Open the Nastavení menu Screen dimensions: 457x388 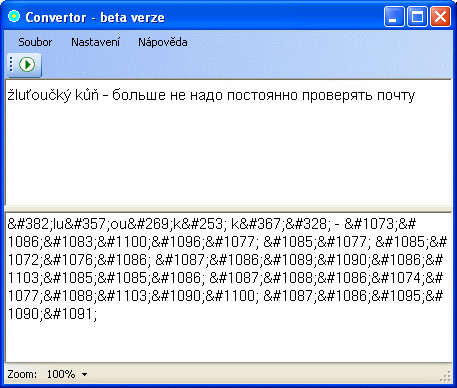click(95, 42)
